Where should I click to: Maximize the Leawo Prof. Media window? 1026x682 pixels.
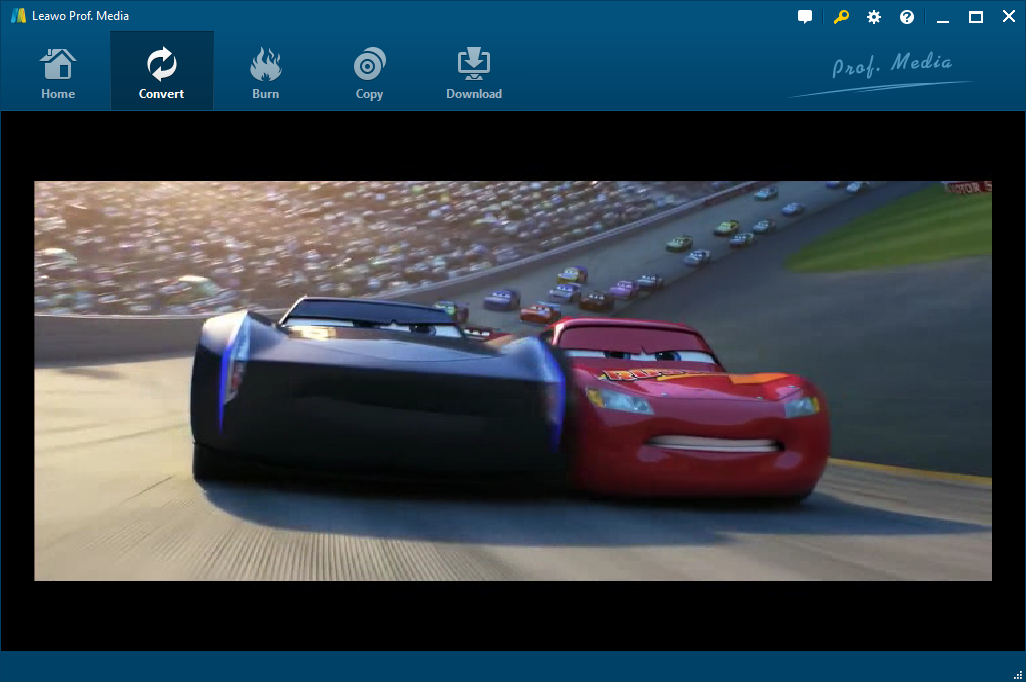click(976, 17)
